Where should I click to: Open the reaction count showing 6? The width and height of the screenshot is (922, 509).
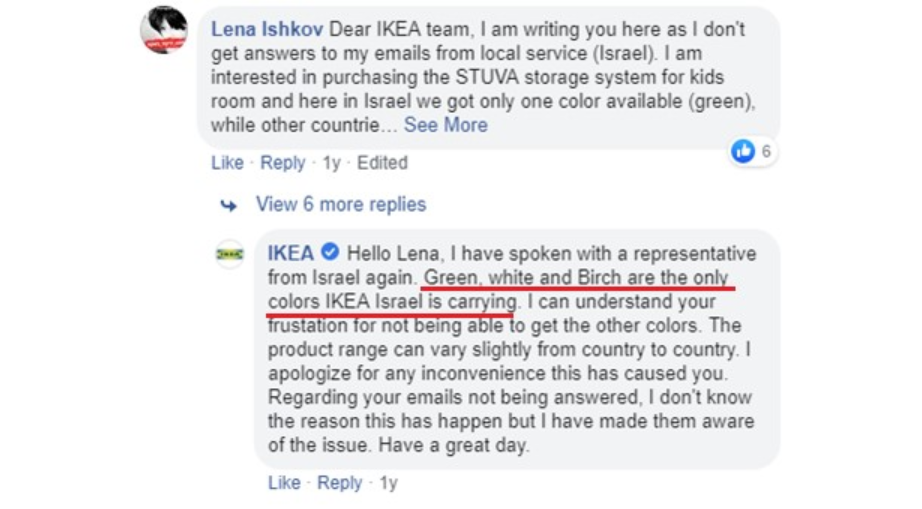click(766, 151)
